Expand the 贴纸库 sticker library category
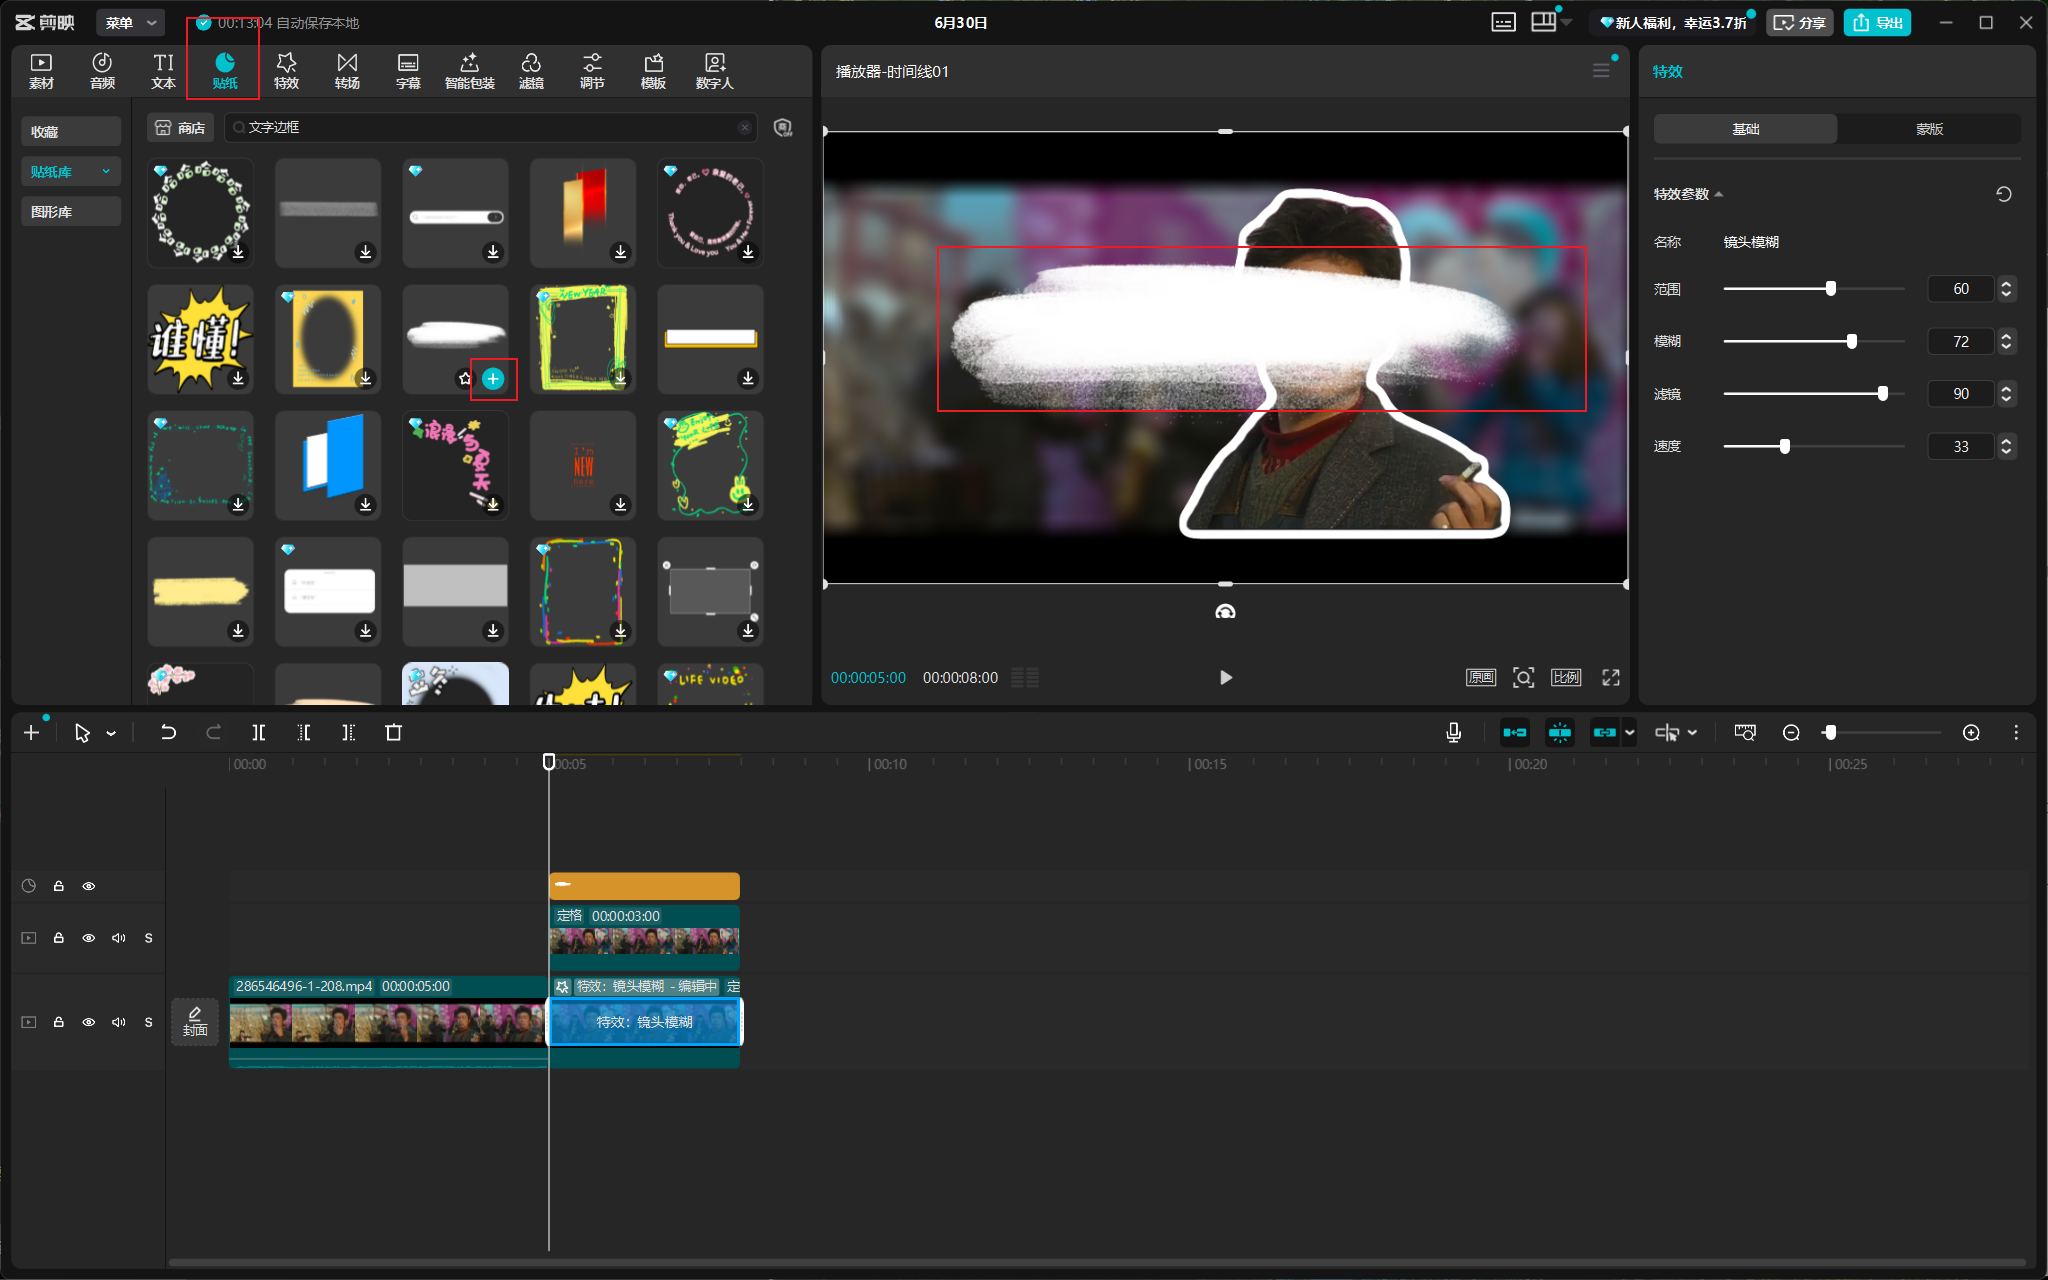This screenshot has height=1280, width=2048. (x=71, y=172)
